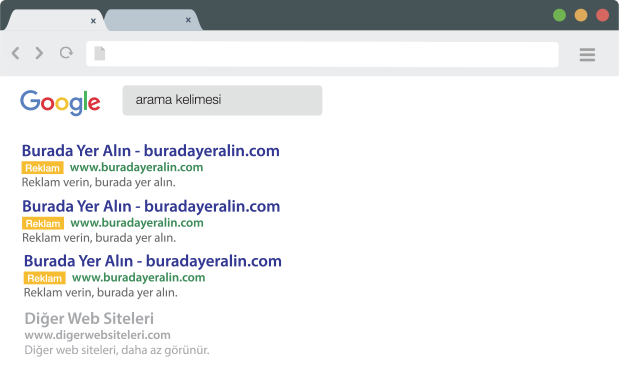The image size is (619, 380).
Task: Open second 'Burada Yer Alın' ad title
Action: point(151,206)
